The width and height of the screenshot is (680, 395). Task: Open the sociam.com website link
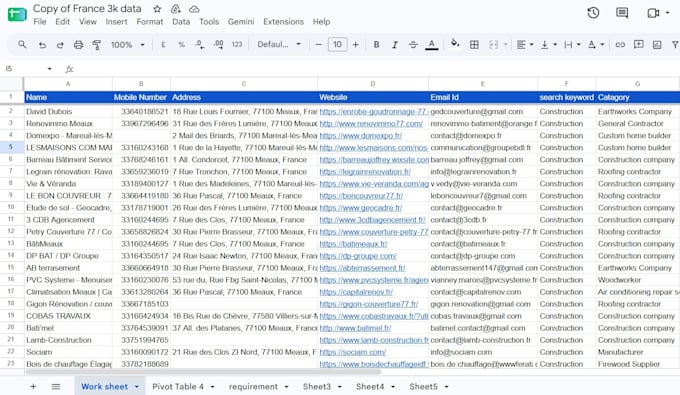tap(353, 352)
